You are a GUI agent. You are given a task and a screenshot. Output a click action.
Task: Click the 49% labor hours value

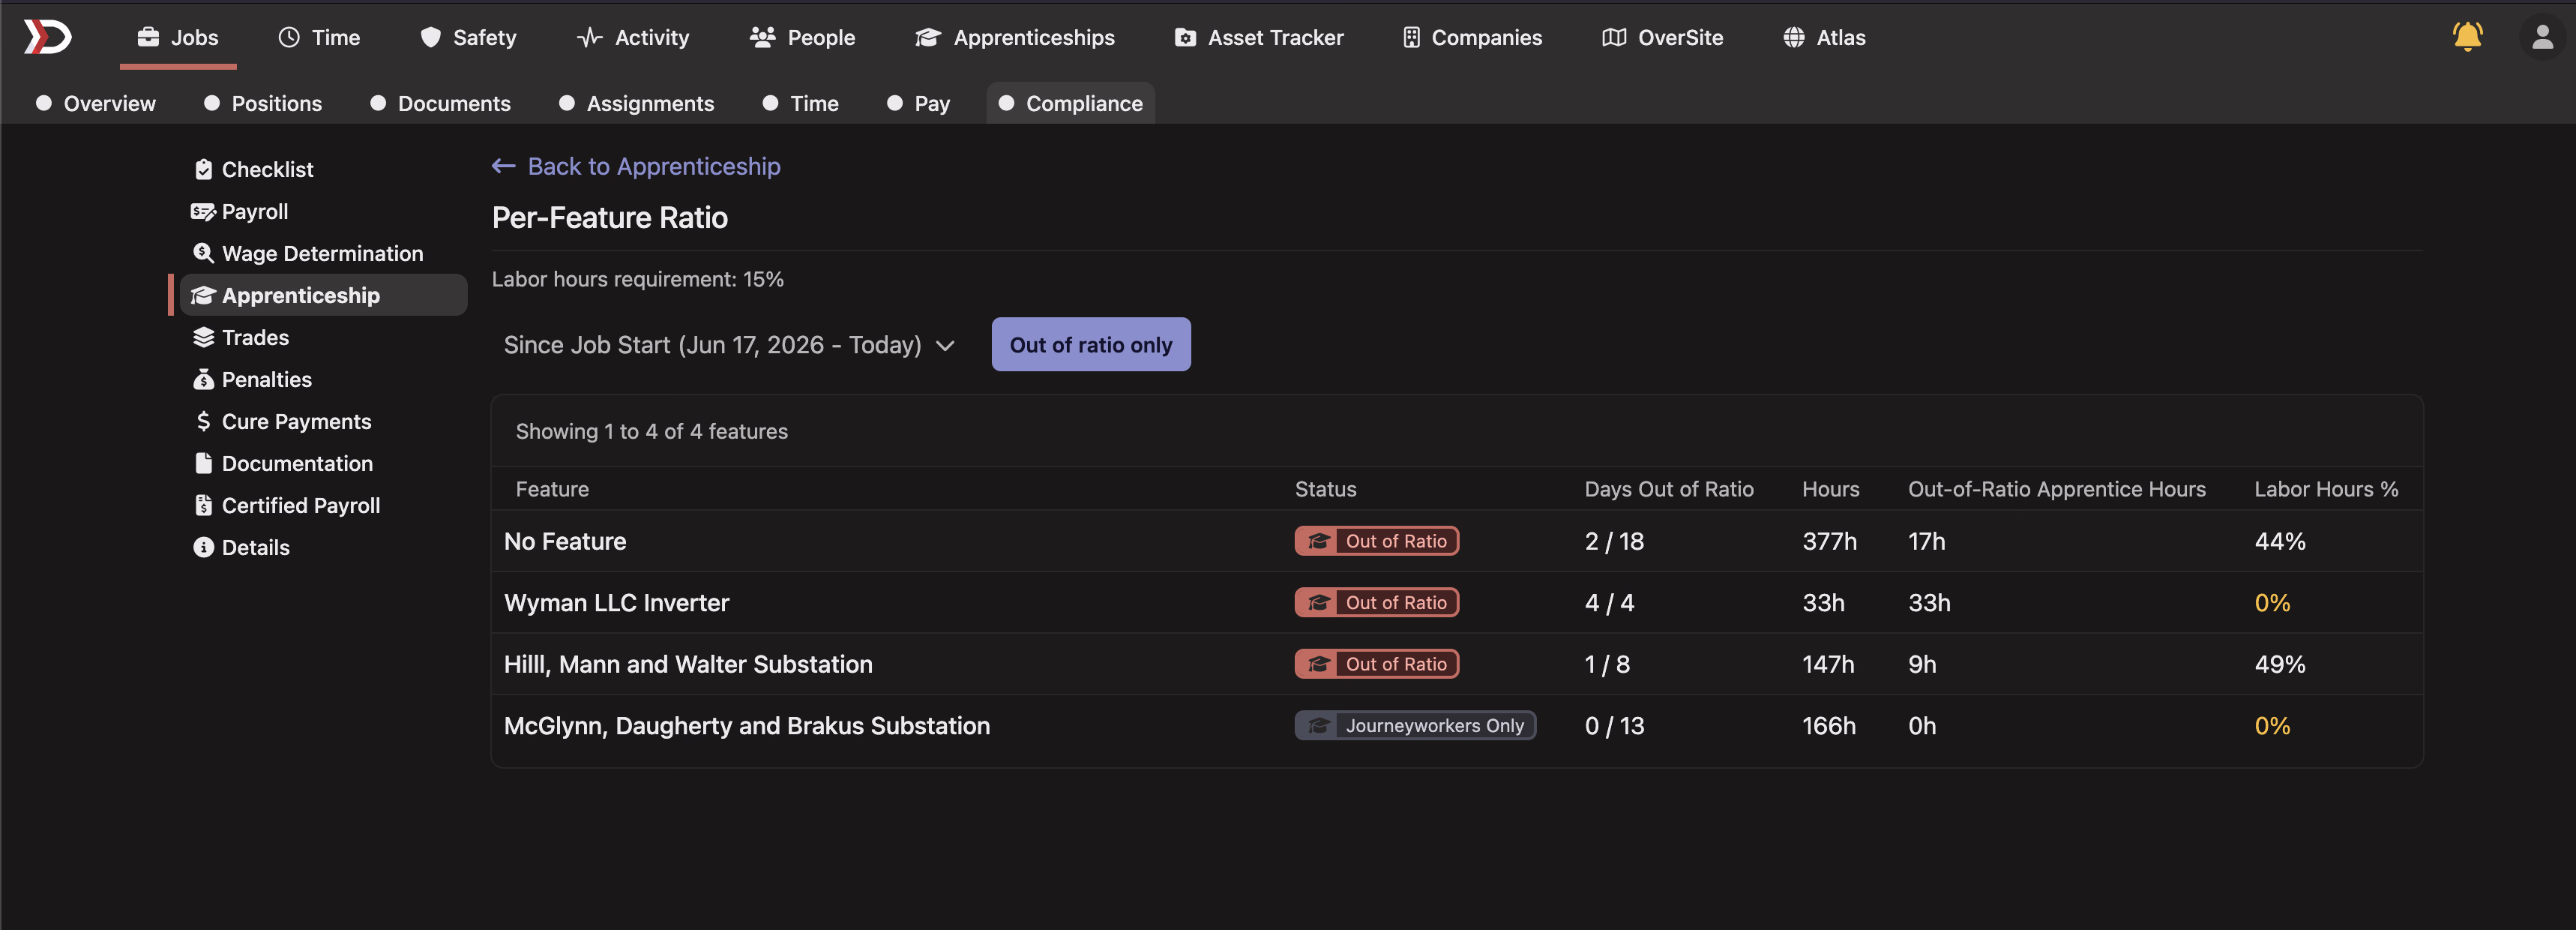click(2280, 664)
